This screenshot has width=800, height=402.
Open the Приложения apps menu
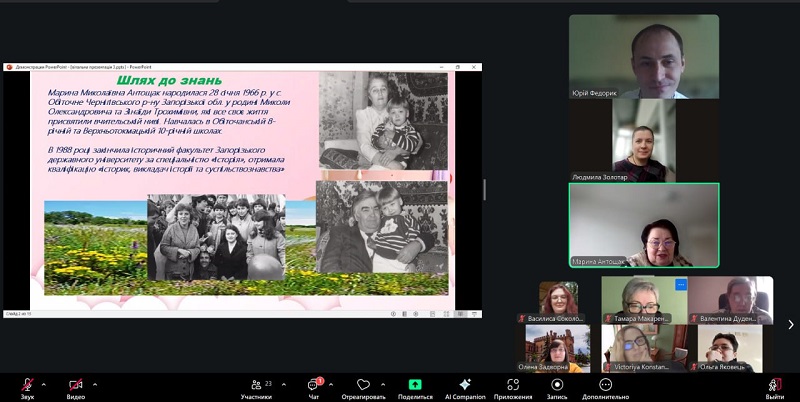(512, 385)
